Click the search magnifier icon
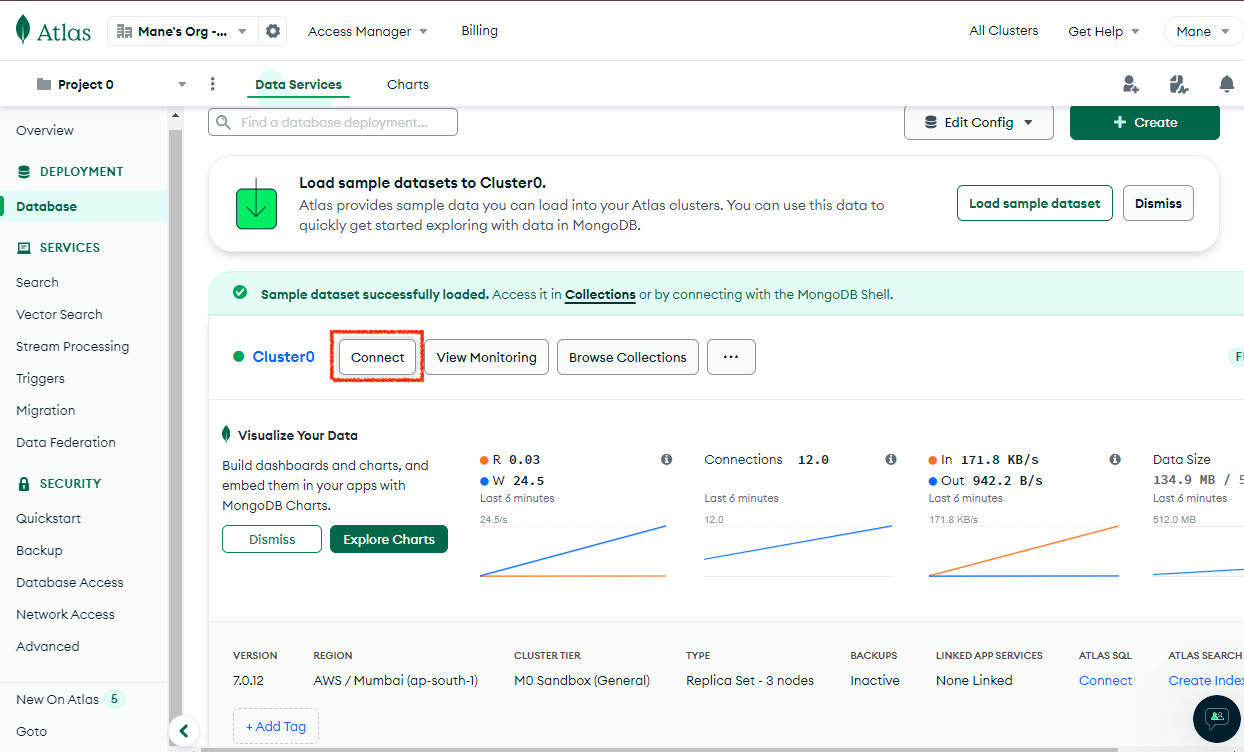 222,122
